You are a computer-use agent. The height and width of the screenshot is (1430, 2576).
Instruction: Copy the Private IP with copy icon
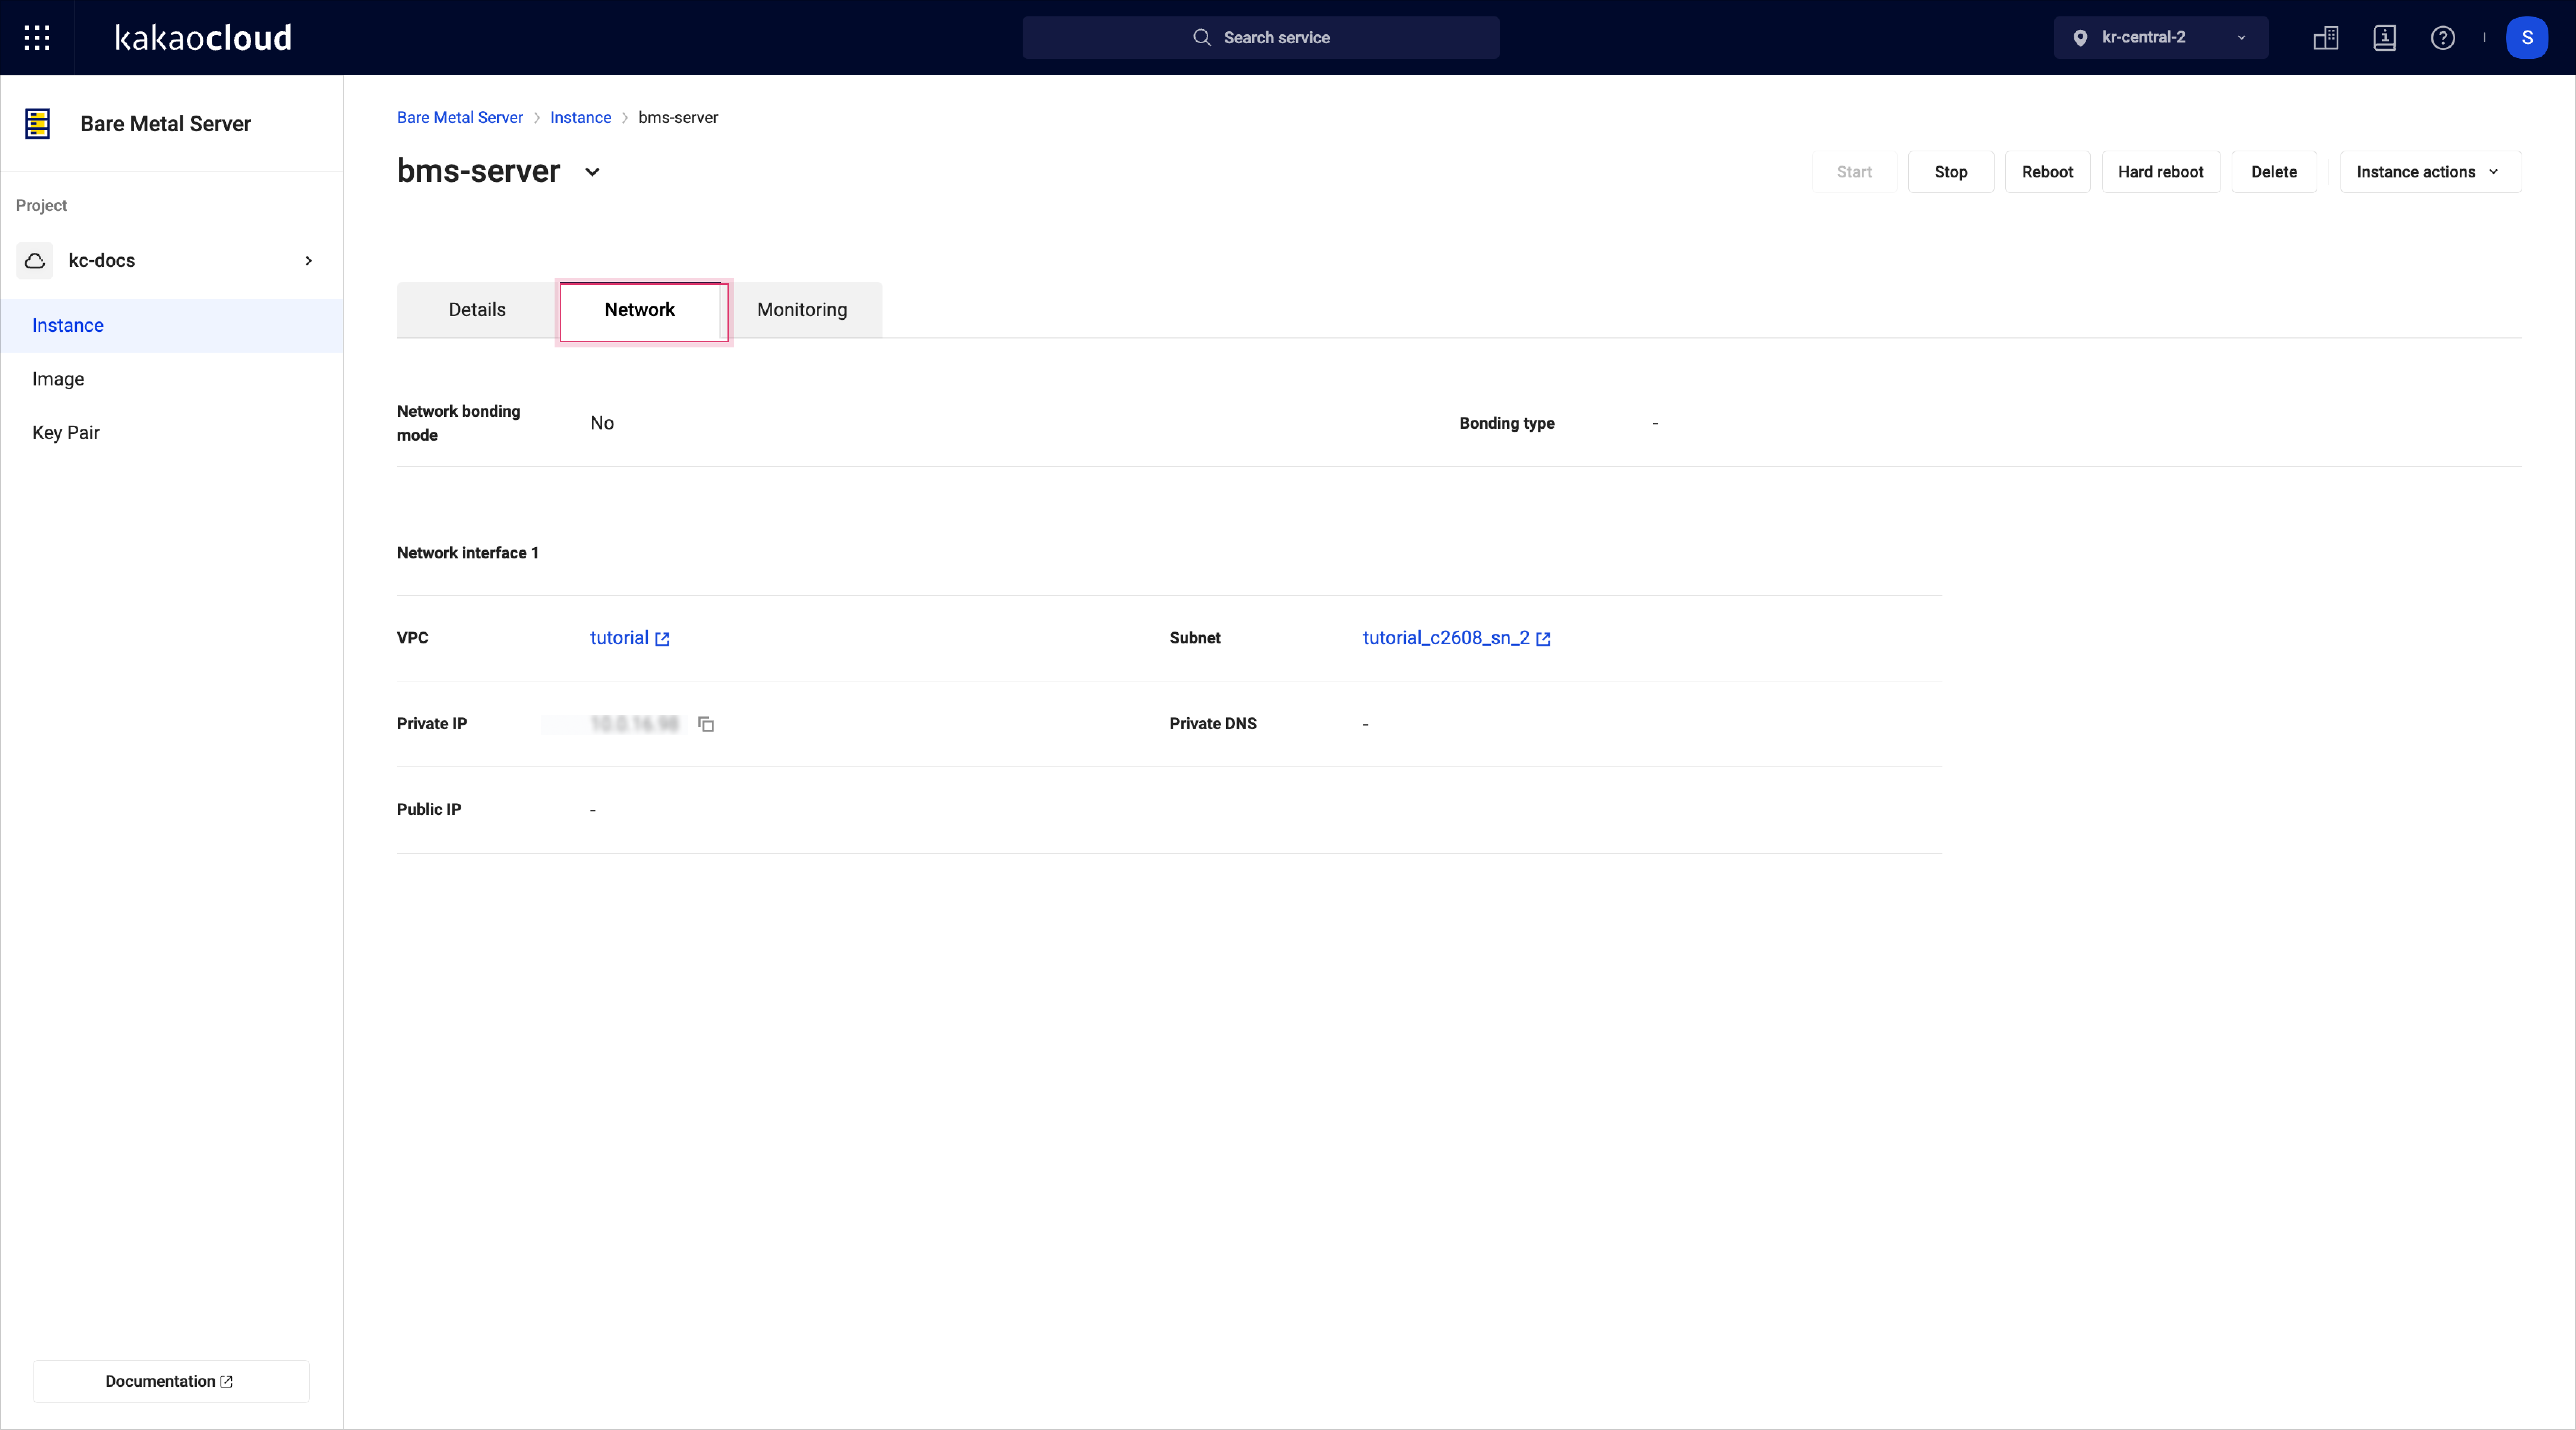pyautogui.click(x=706, y=724)
